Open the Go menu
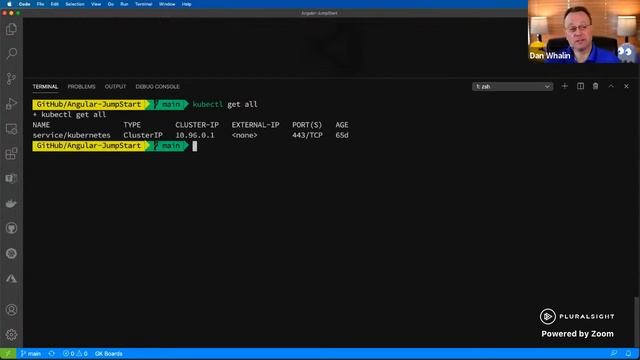The image size is (640, 360). (111, 4)
